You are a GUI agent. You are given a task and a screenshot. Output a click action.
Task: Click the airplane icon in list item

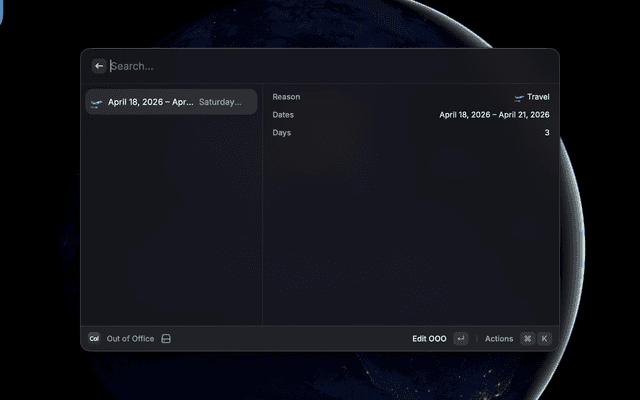coord(97,102)
